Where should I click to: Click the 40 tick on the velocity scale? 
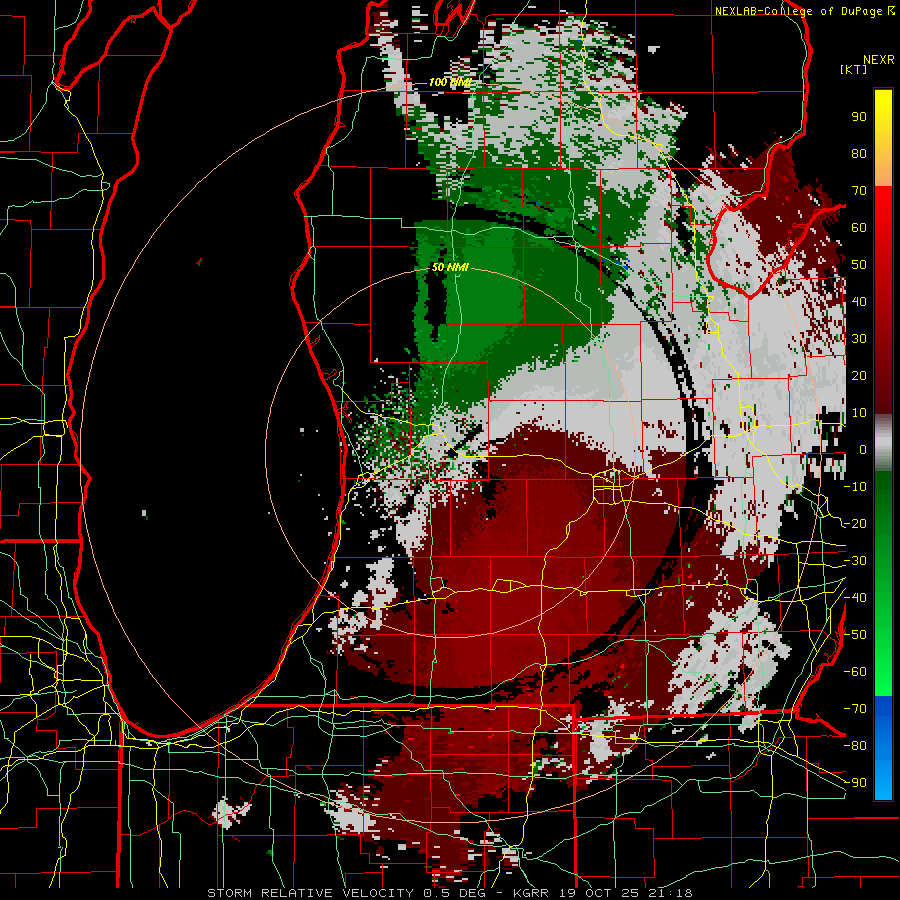pyautogui.click(x=859, y=302)
